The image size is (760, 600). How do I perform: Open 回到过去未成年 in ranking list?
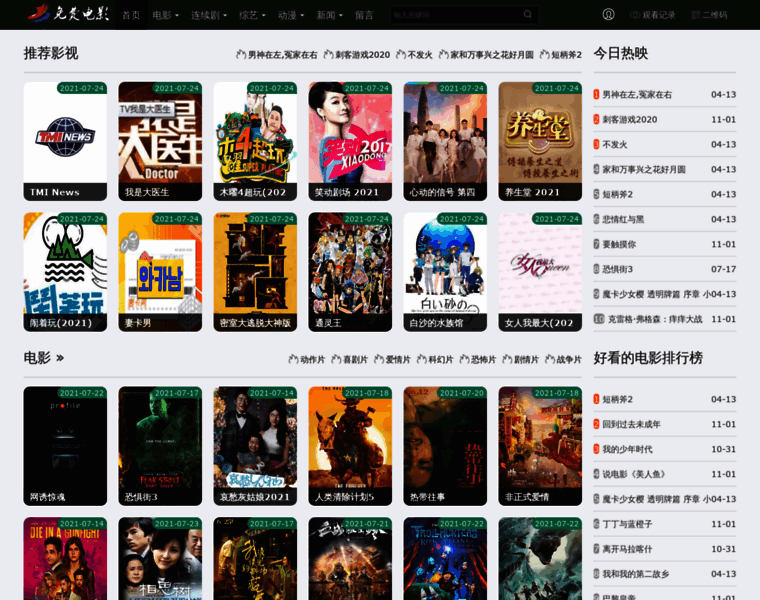631,425
